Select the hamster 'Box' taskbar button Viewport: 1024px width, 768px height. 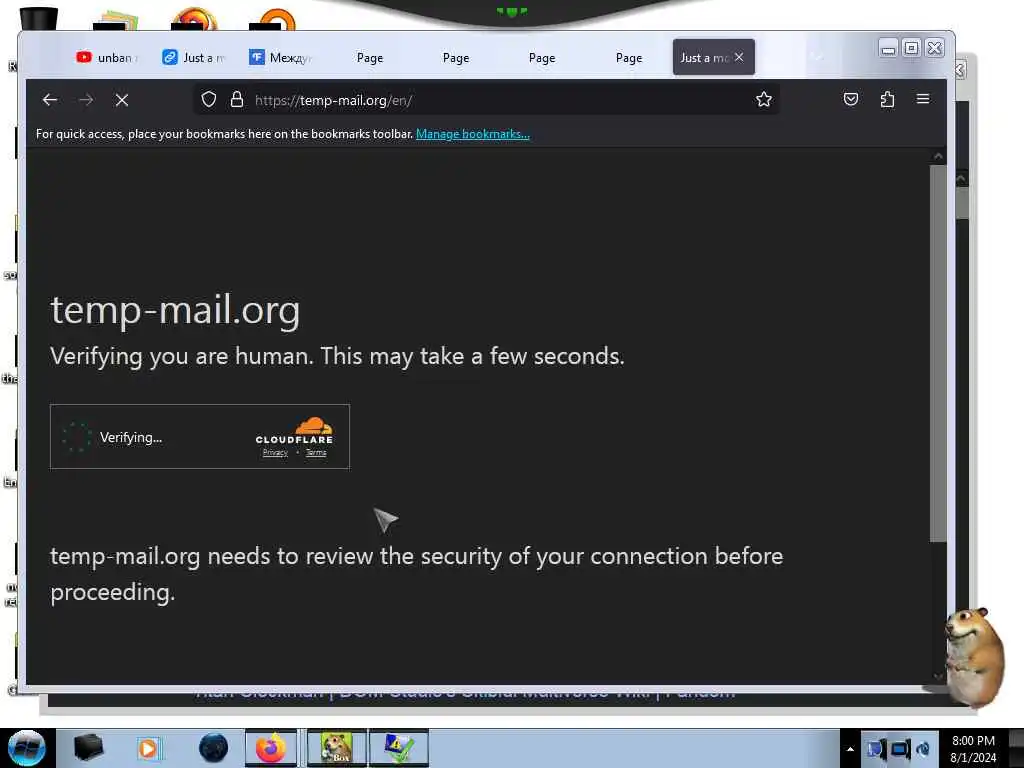point(336,748)
